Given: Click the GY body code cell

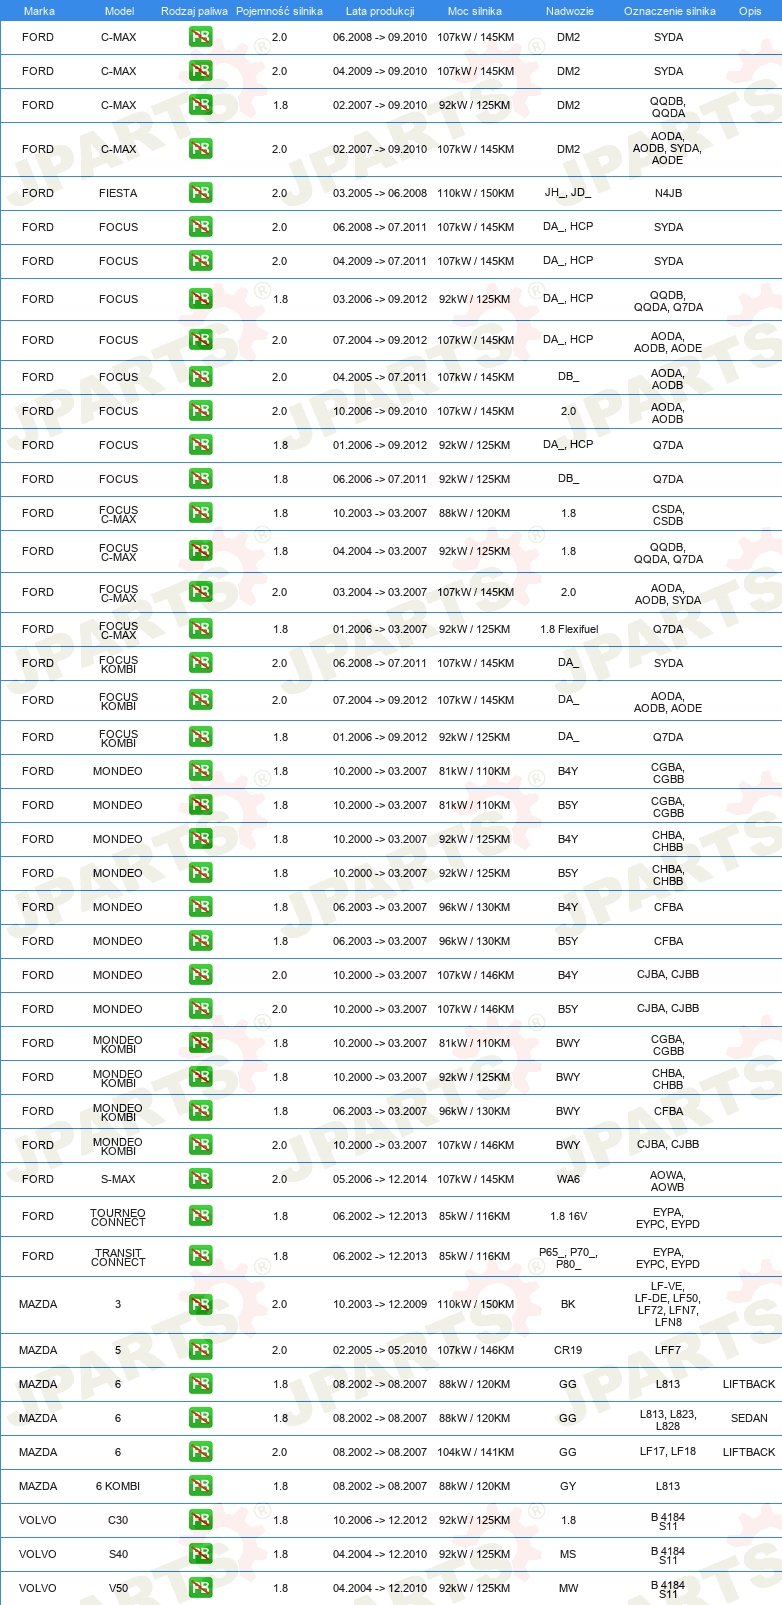Looking at the screenshot, I should point(568,1486).
